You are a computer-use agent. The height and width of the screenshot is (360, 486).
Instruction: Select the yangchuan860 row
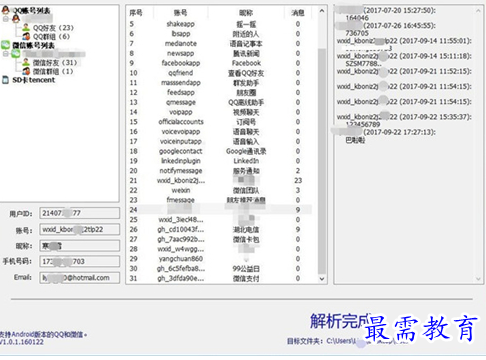[x=220, y=259]
